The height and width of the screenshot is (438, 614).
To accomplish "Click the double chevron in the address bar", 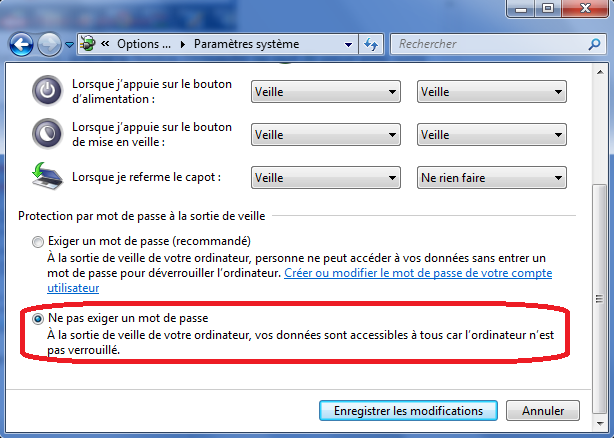I will pyautogui.click(x=105, y=43).
